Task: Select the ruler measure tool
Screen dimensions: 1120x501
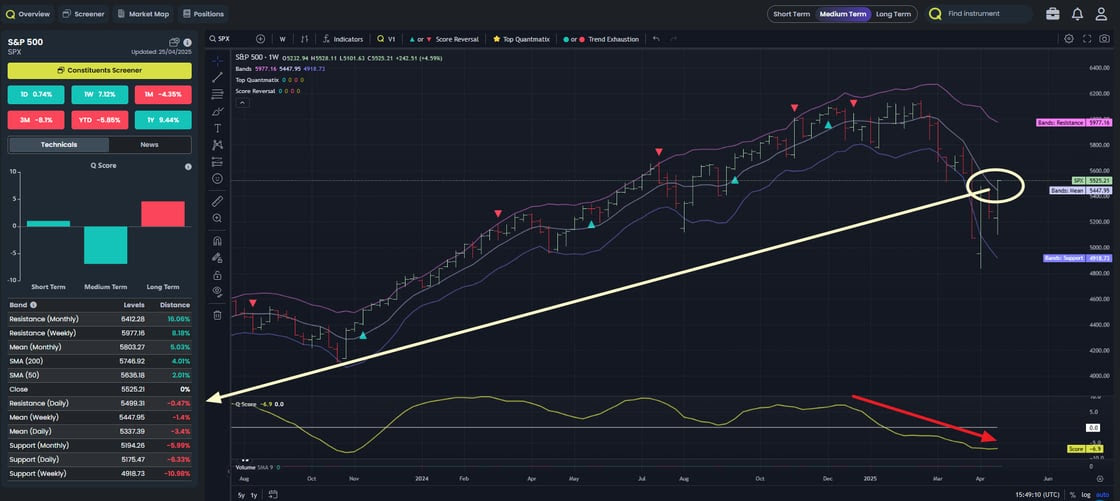Action: (x=217, y=202)
